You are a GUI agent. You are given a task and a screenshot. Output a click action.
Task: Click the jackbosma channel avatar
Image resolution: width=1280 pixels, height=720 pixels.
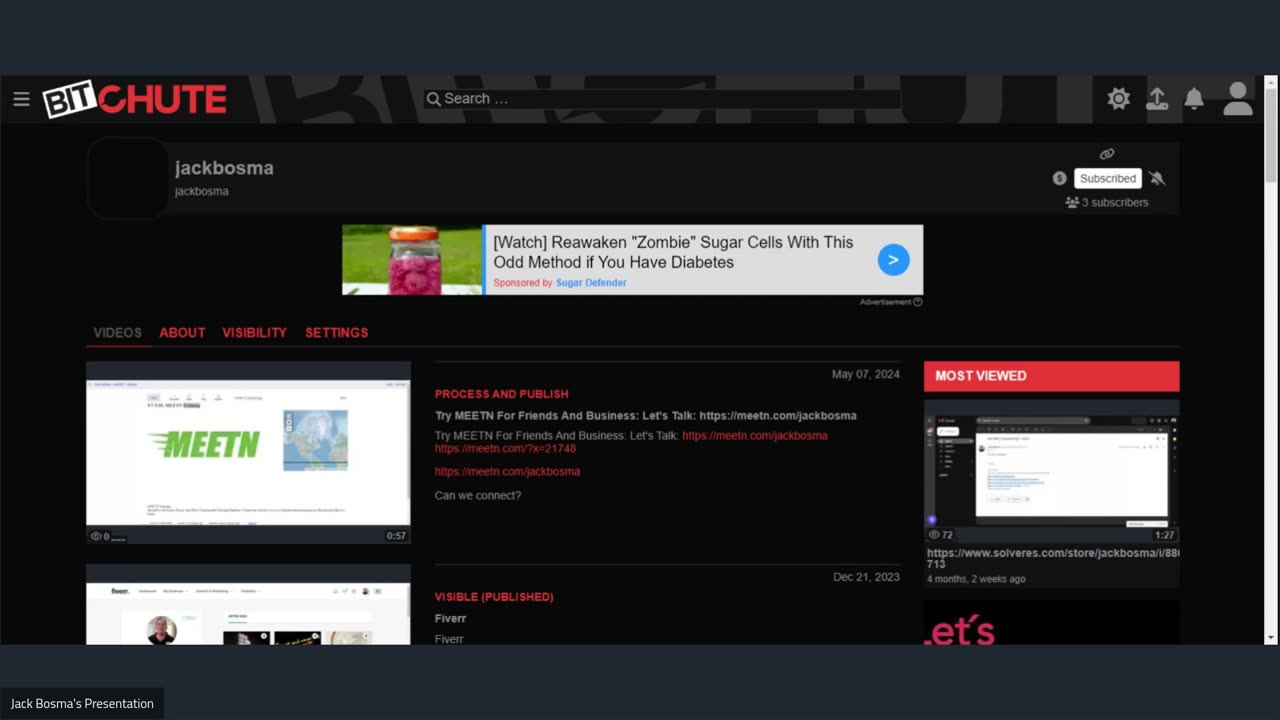[127, 179]
